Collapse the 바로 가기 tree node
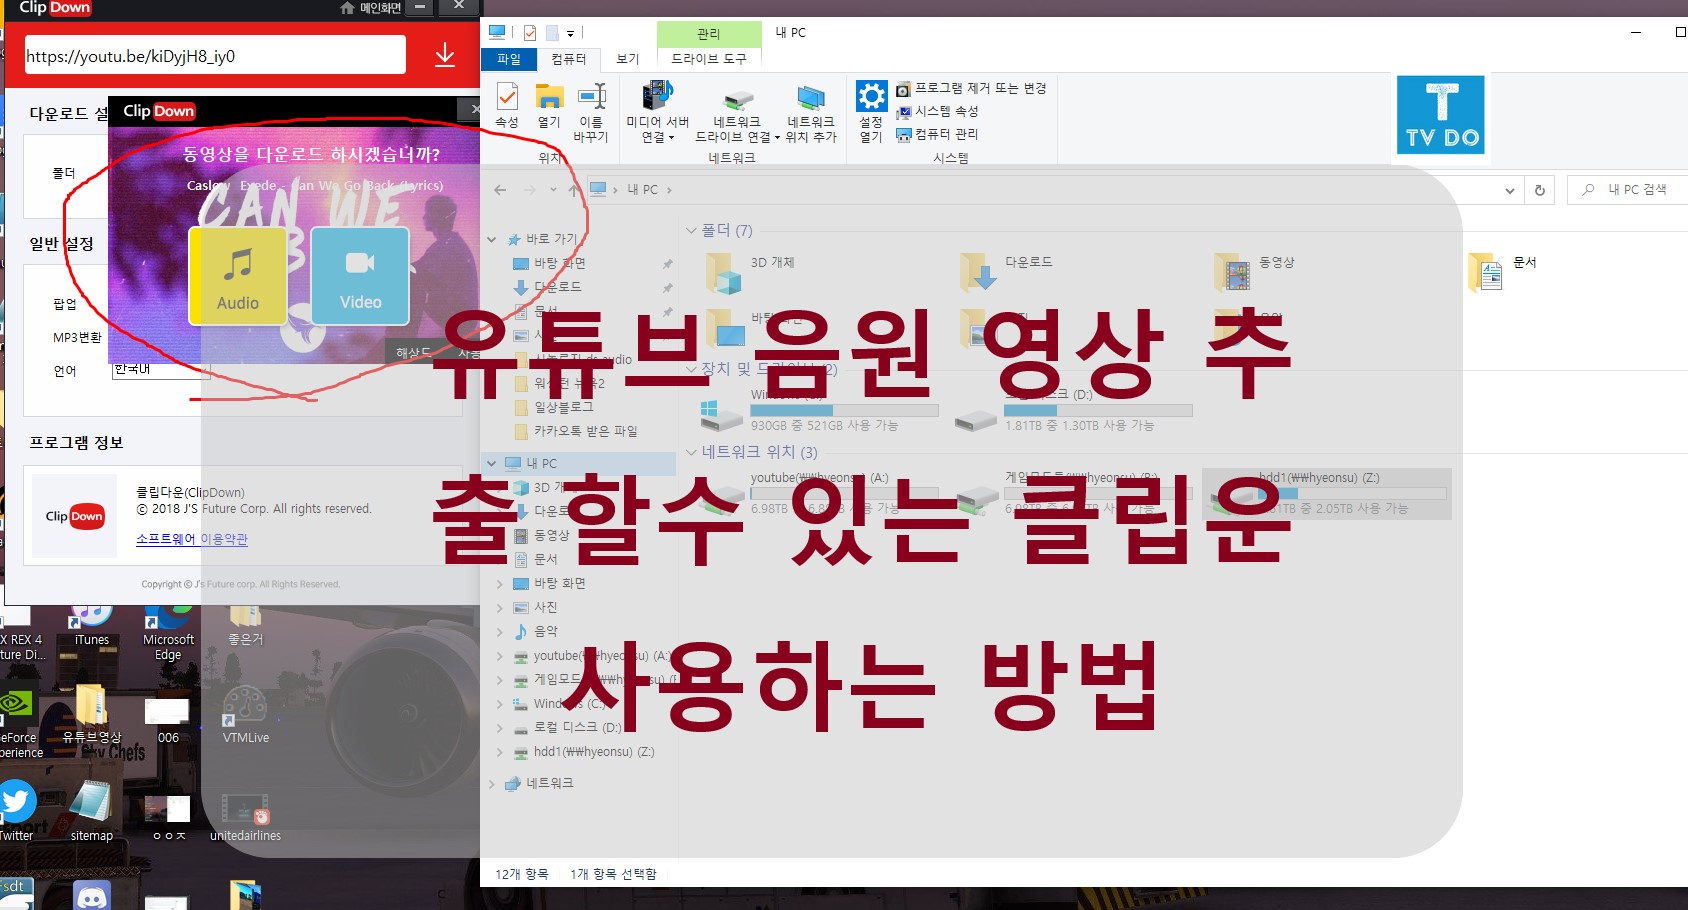The image size is (1688, 910). tap(492, 240)
